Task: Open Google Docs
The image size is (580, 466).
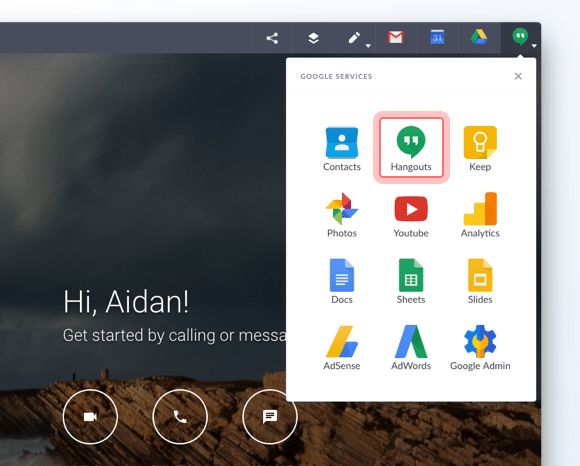Action: pos(342,281)
